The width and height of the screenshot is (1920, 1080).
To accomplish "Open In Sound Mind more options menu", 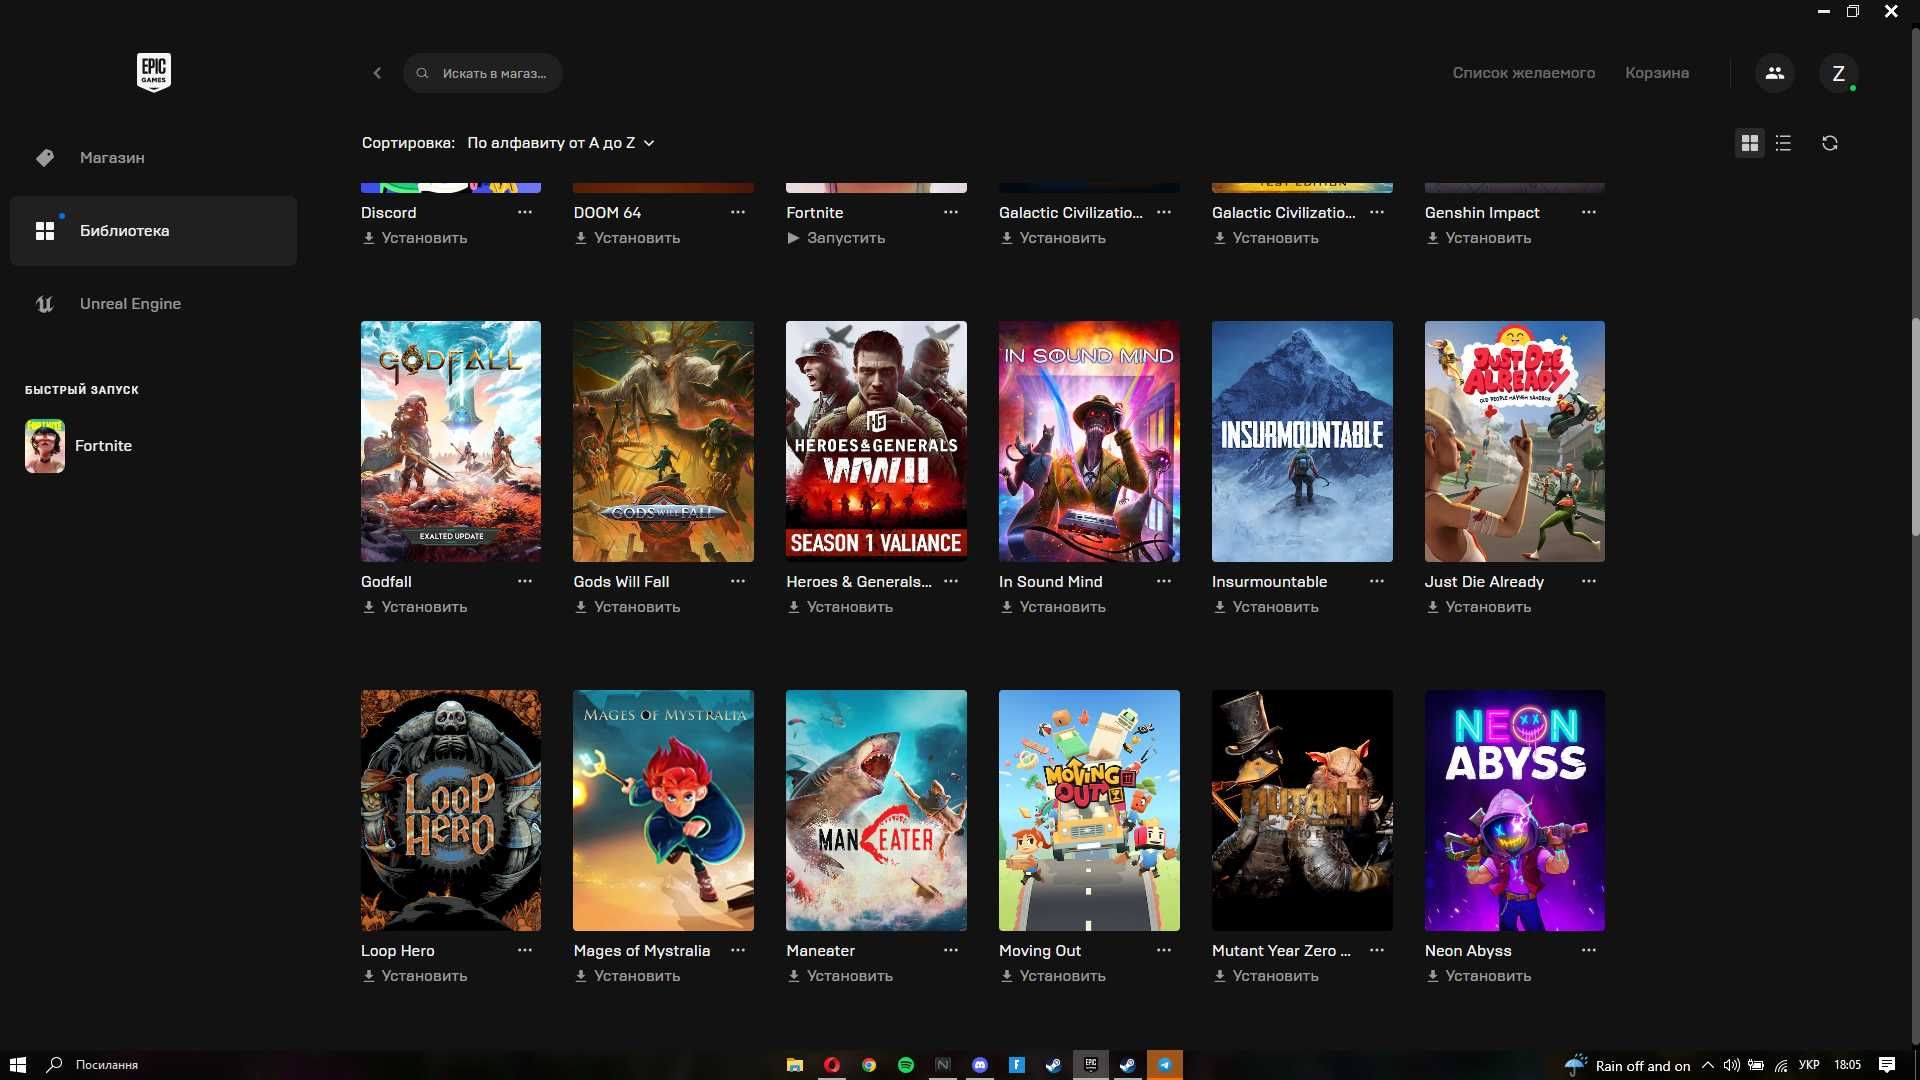I will (x=1164, y=581).
